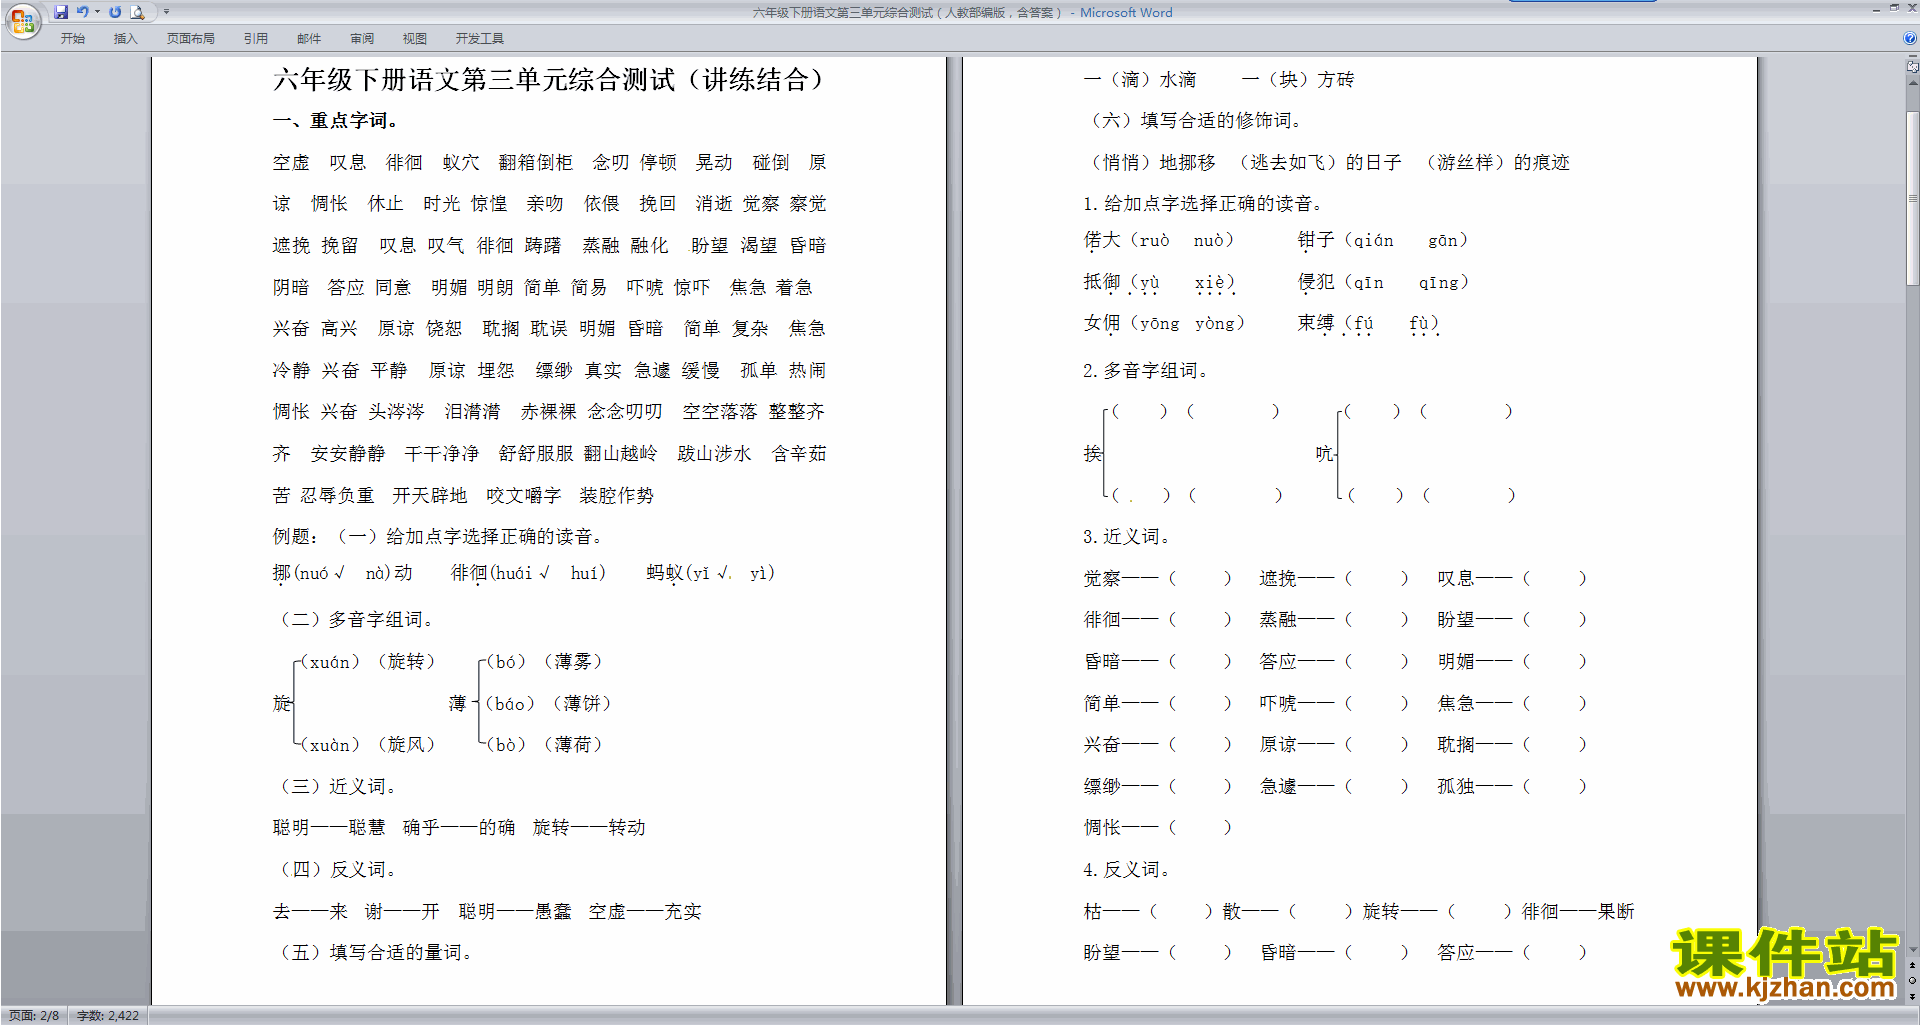The height and width of the screenshot is (1025, 1920).
Task: Click the ruler toggle icon above the scrollbar
Action: (x=1912, y=67)
